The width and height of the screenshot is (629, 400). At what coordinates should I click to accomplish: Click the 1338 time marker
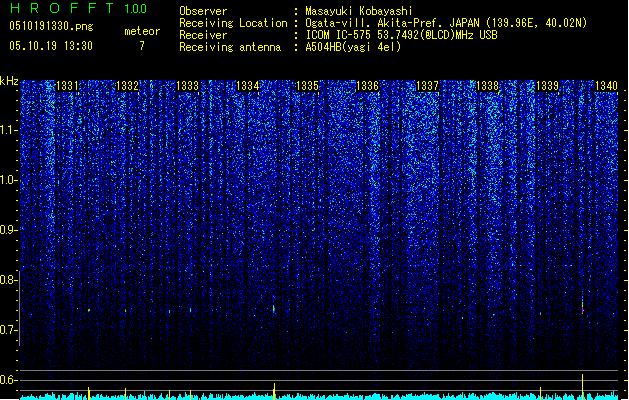click(x=487, y=86)
